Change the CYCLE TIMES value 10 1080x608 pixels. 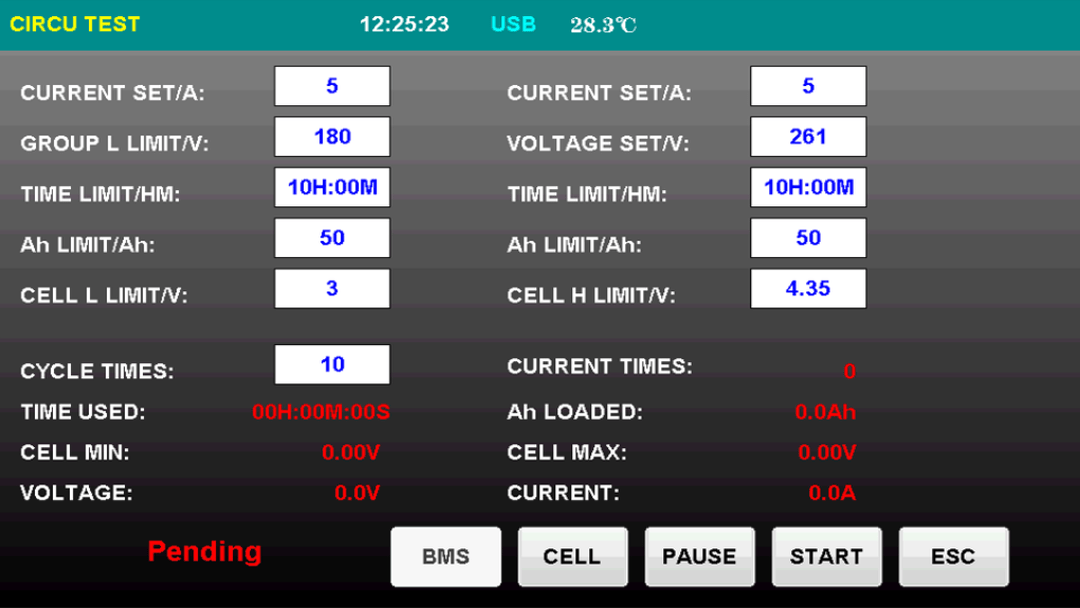(332, 365)
